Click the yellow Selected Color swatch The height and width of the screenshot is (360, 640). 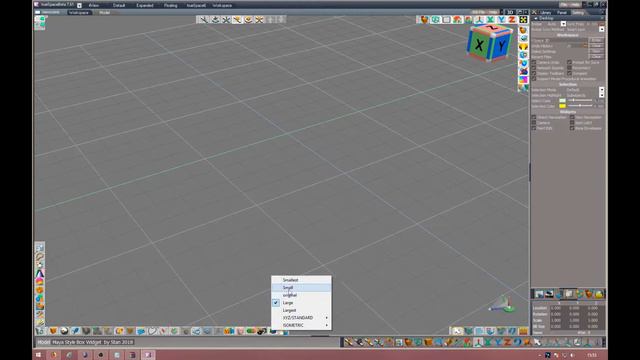[562, 106]
